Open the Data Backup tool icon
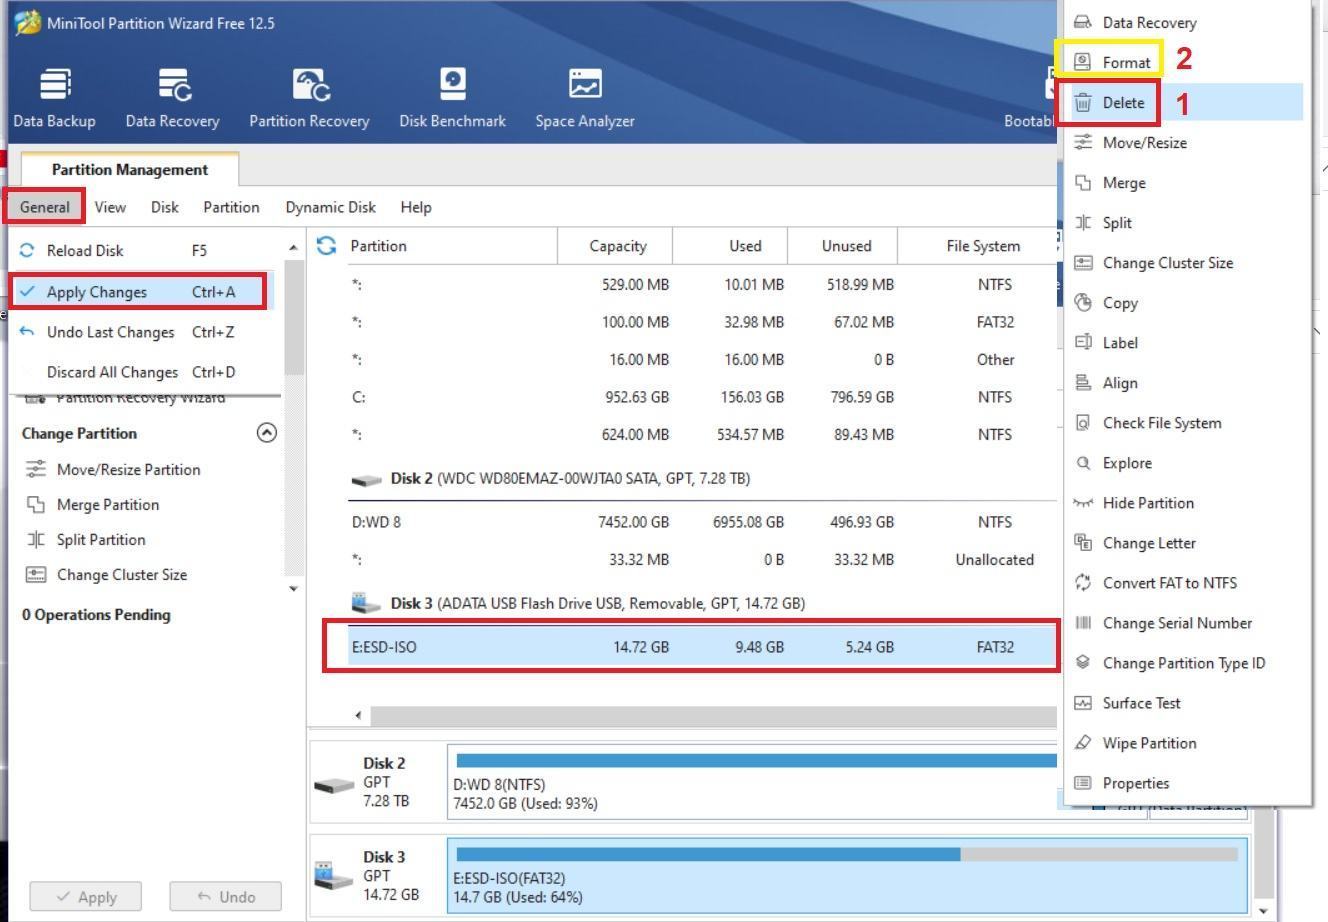Viewport: 1328px width, 922px height. [54, 84]
